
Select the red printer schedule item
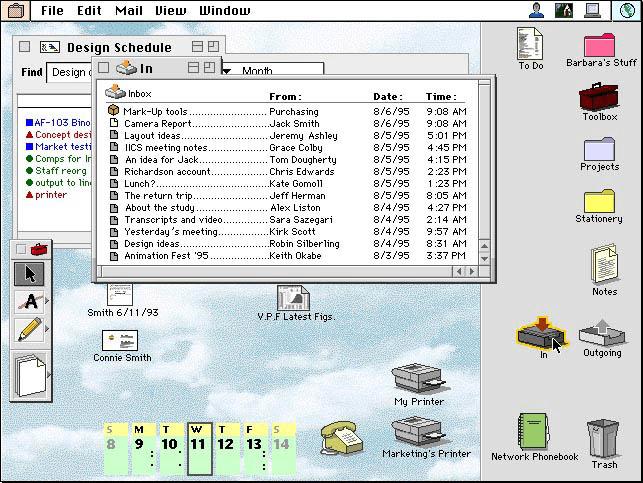pos(46,195)
